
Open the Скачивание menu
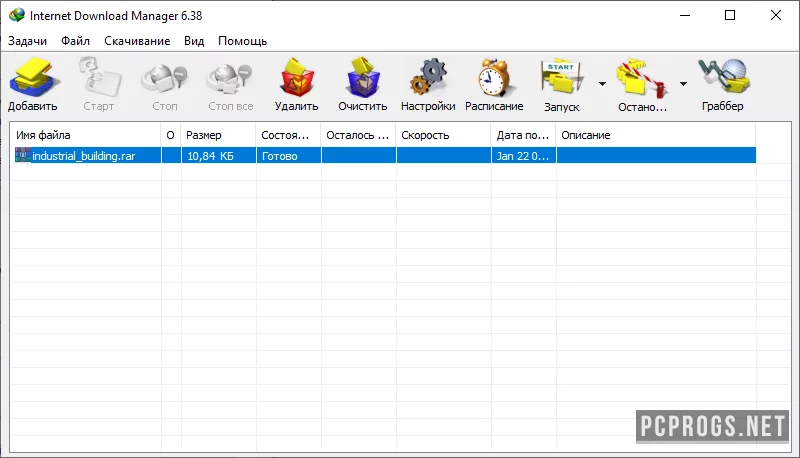click(x=137, y=41)
